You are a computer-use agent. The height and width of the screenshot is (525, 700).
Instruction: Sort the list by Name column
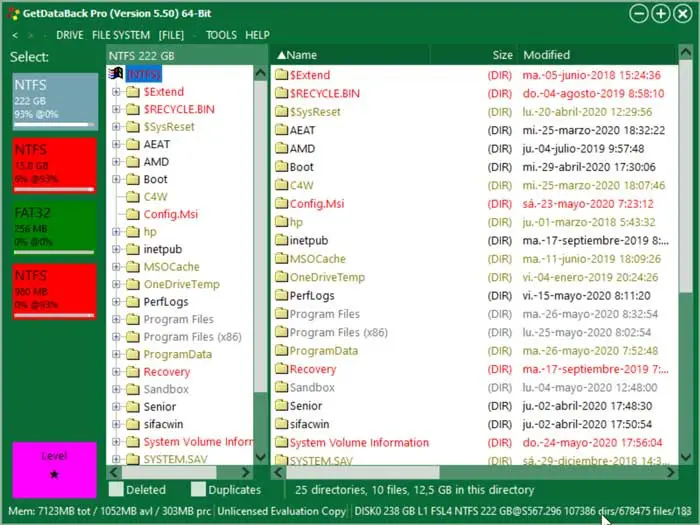(350, 55)
